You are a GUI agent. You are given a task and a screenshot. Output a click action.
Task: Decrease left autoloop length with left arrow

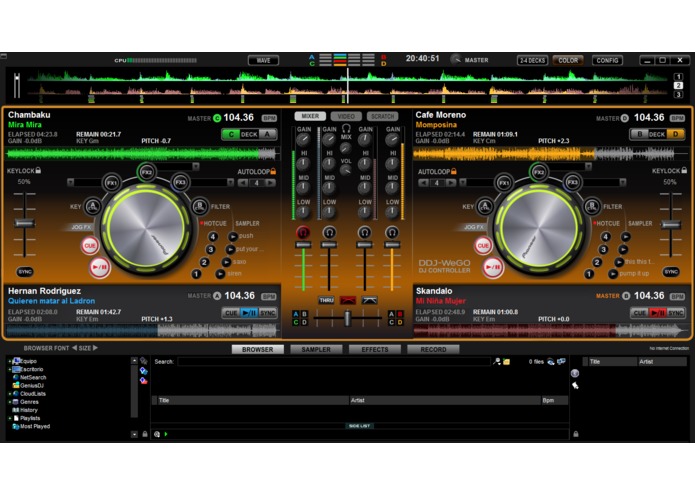coord(243,183)
